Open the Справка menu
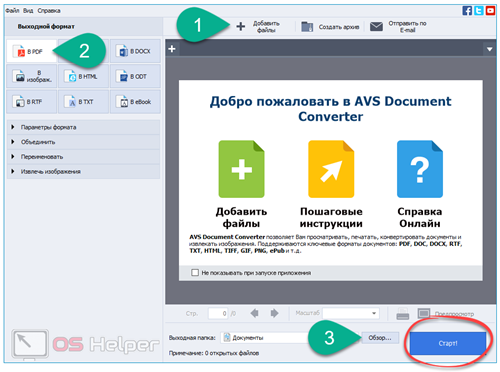Viewport: 500px width, 372px height. [49, 11]
